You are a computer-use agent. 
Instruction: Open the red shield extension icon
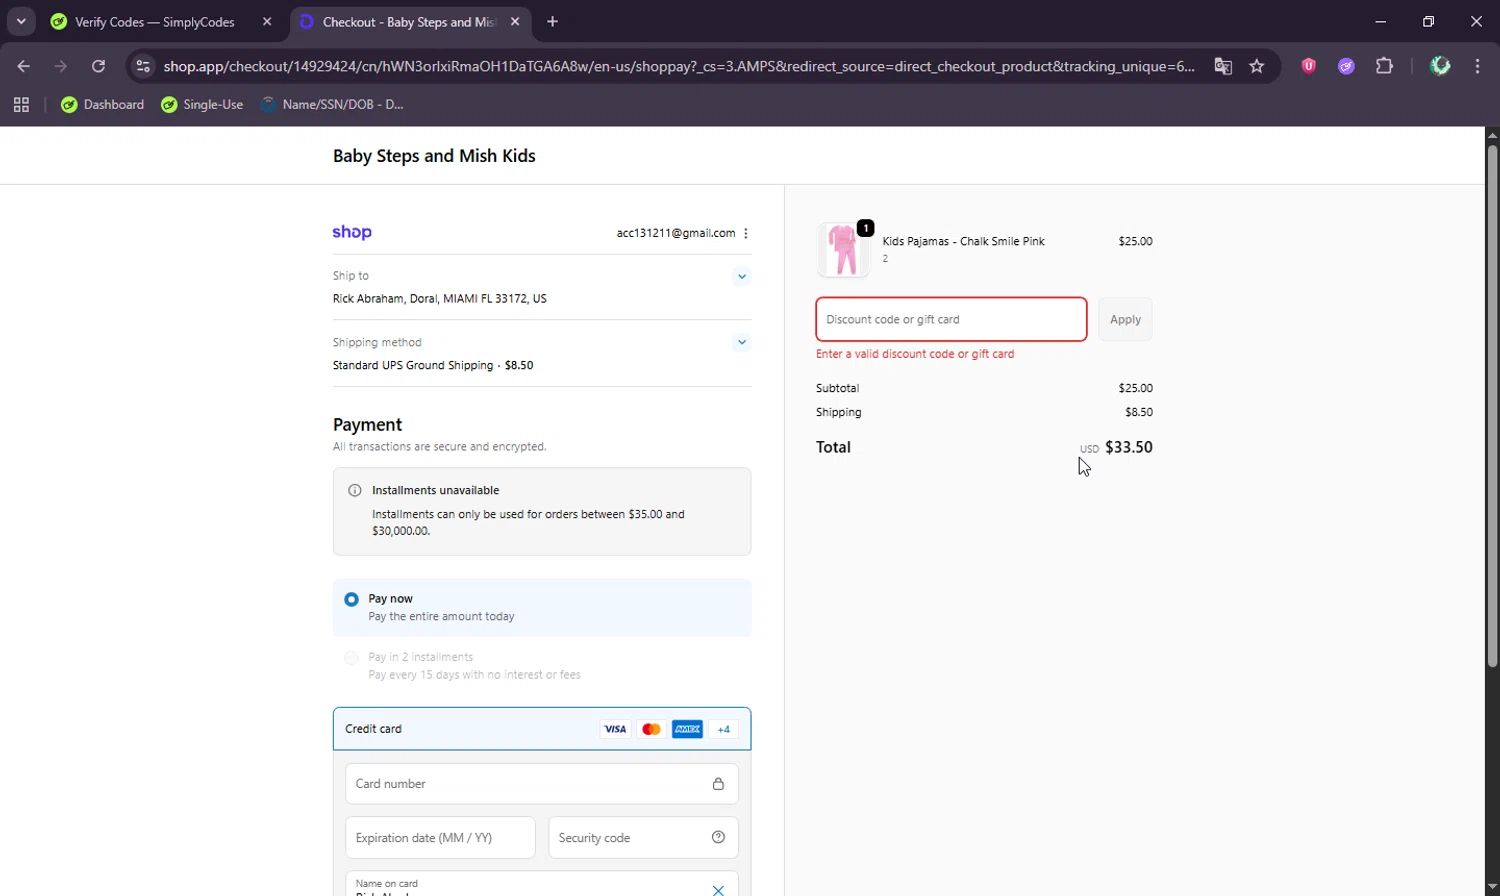(x=1308, y=66)
